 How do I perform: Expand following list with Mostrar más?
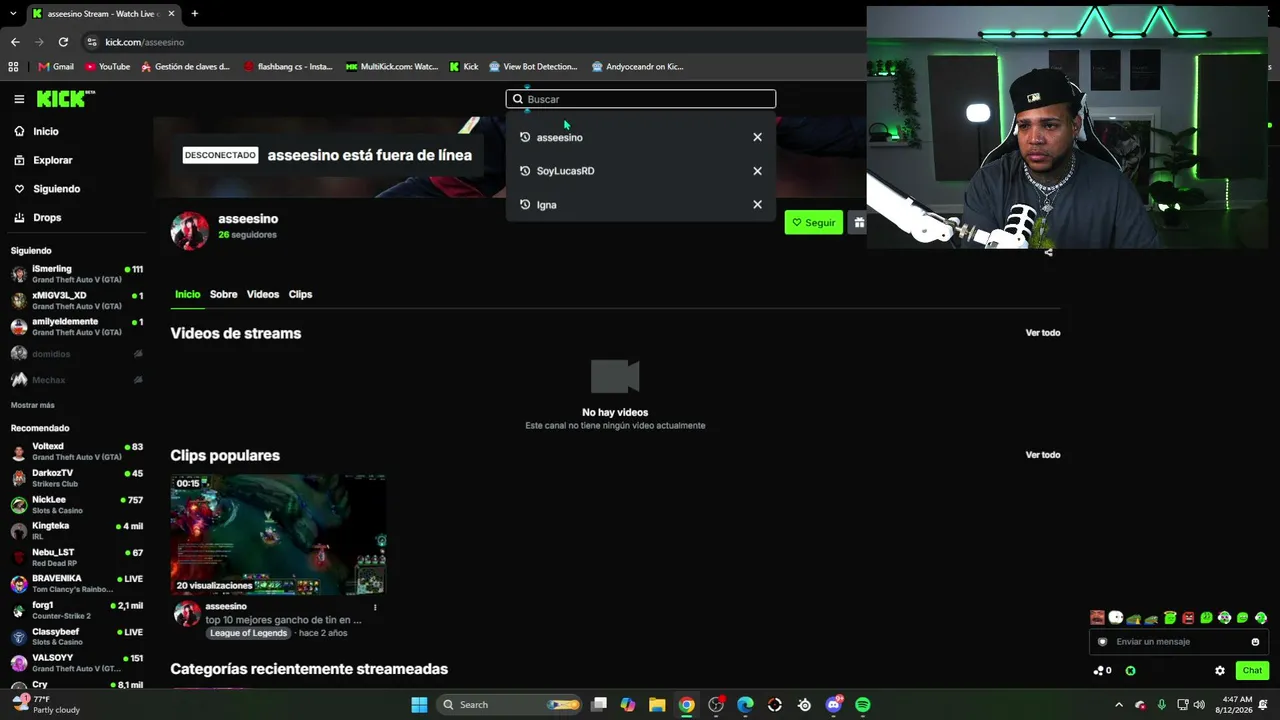(x=33, y=405)
